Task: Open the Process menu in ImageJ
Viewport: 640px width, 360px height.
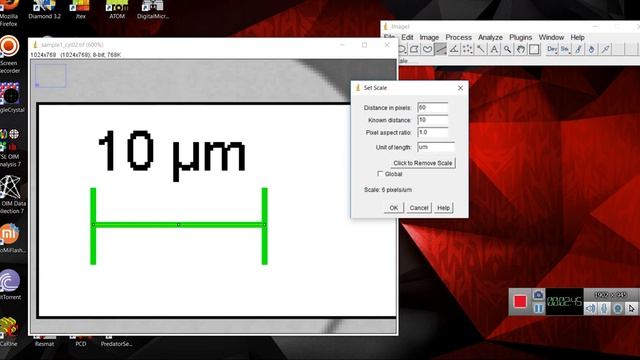Action: (x=458, y=37)
